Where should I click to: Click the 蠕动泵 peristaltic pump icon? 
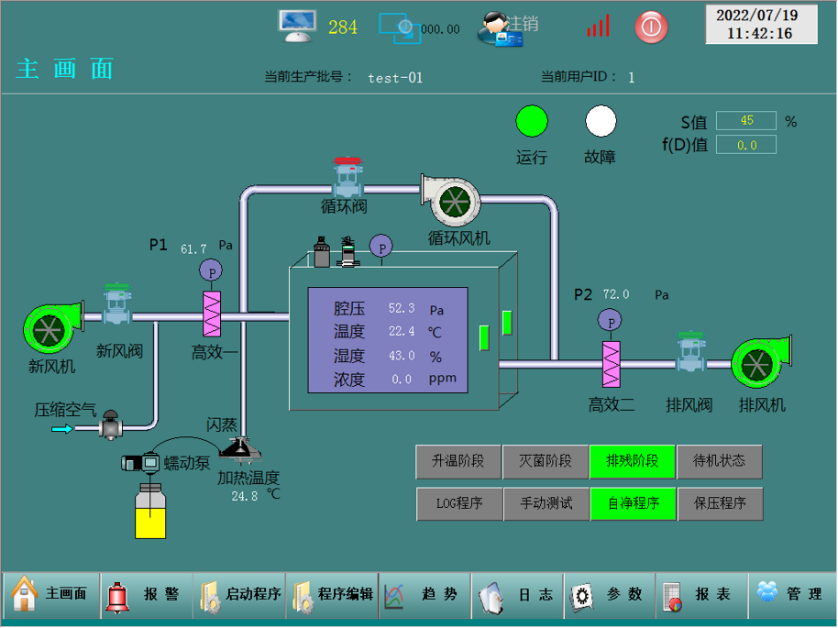[x=140, y=463]
